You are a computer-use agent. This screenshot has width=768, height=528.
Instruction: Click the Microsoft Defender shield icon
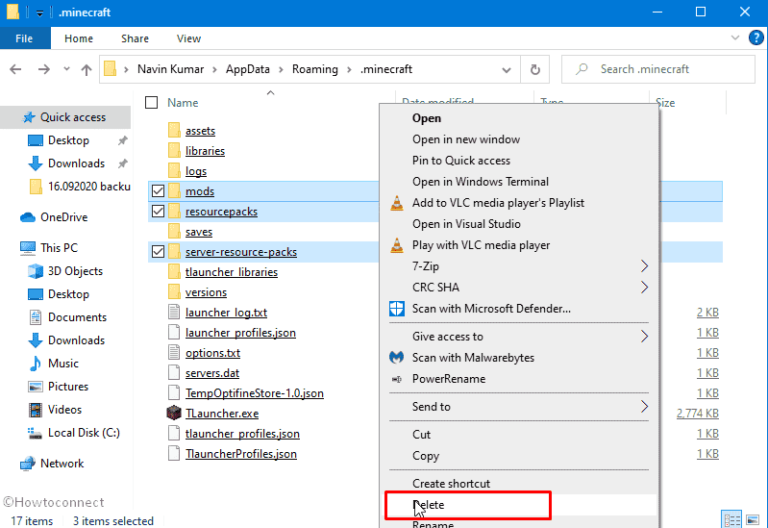pyautogui.click(x=397, y=309)
